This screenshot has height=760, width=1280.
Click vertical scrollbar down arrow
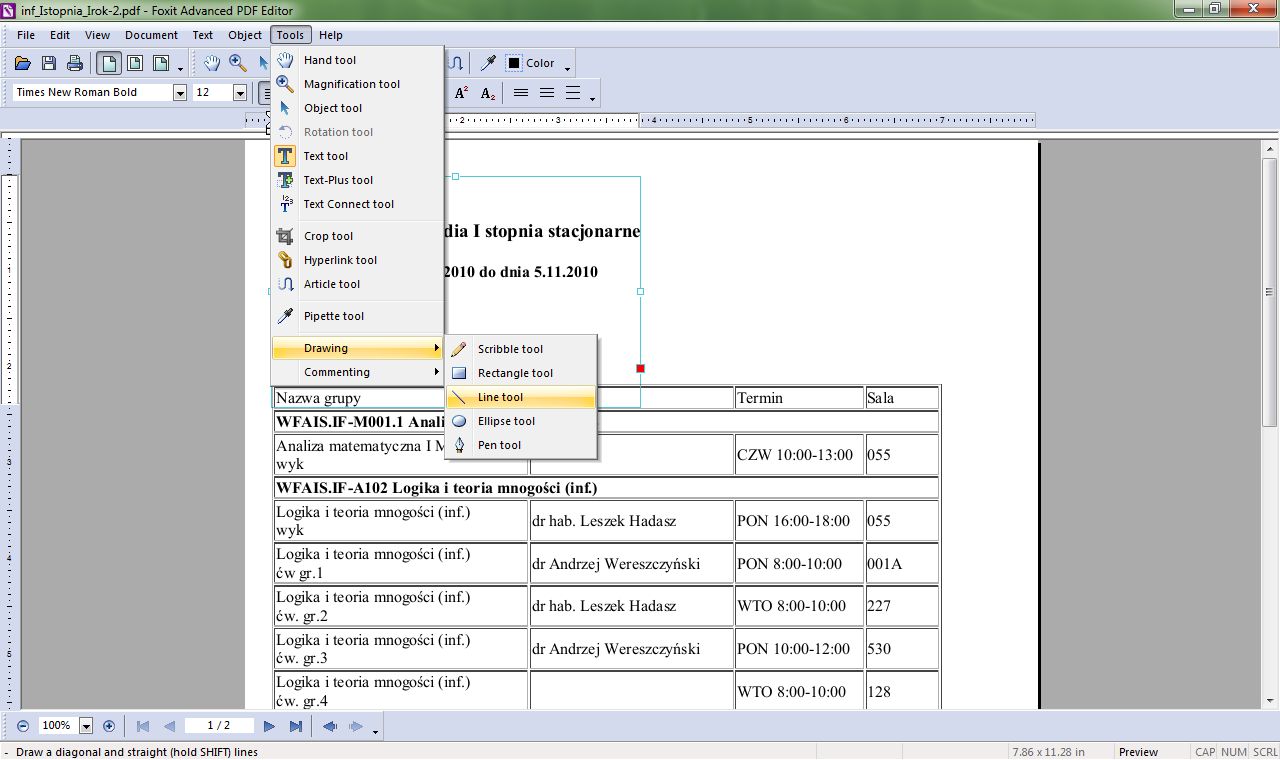tap(1270, 700)
